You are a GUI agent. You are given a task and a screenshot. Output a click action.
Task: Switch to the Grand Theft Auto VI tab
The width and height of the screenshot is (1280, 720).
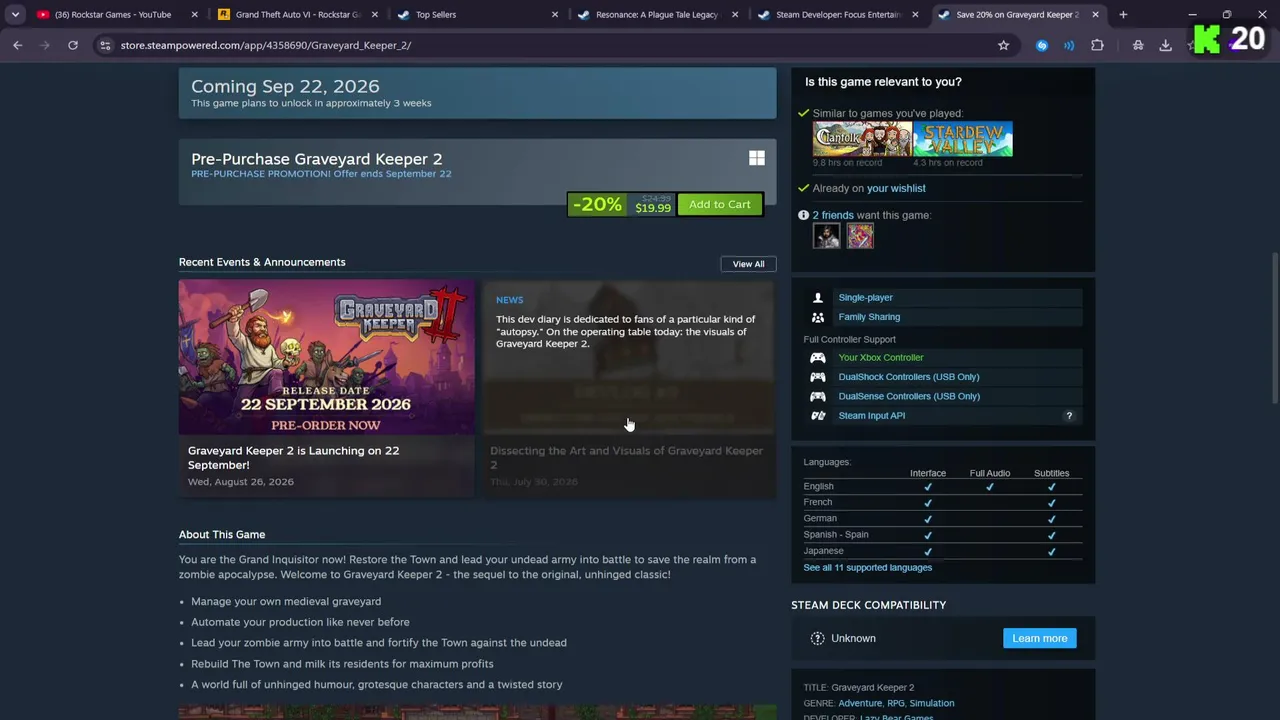point(298,15)
